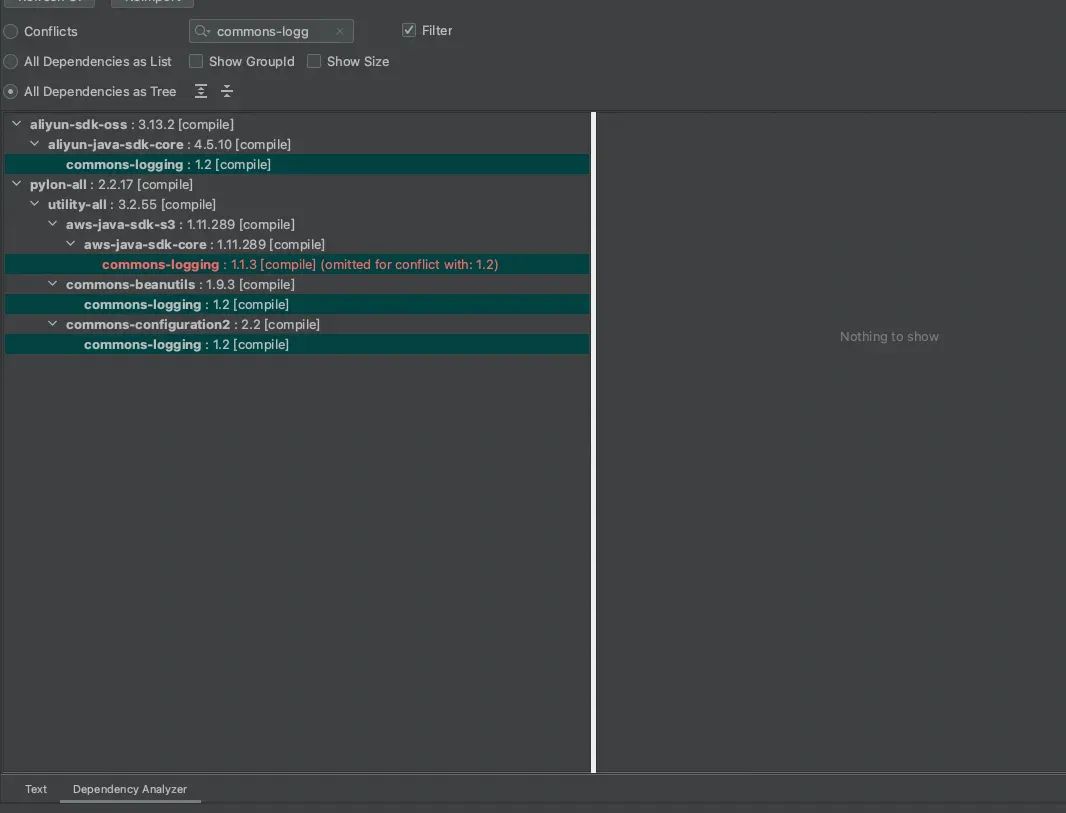
Task: Collapse the aws-java-sdk-s3 node
Action: point(54,224)
